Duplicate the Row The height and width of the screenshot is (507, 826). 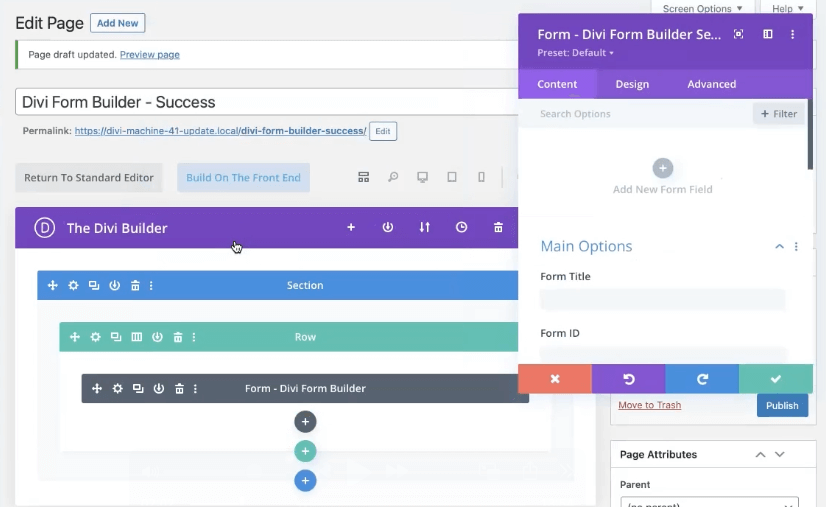coord(116,337)
